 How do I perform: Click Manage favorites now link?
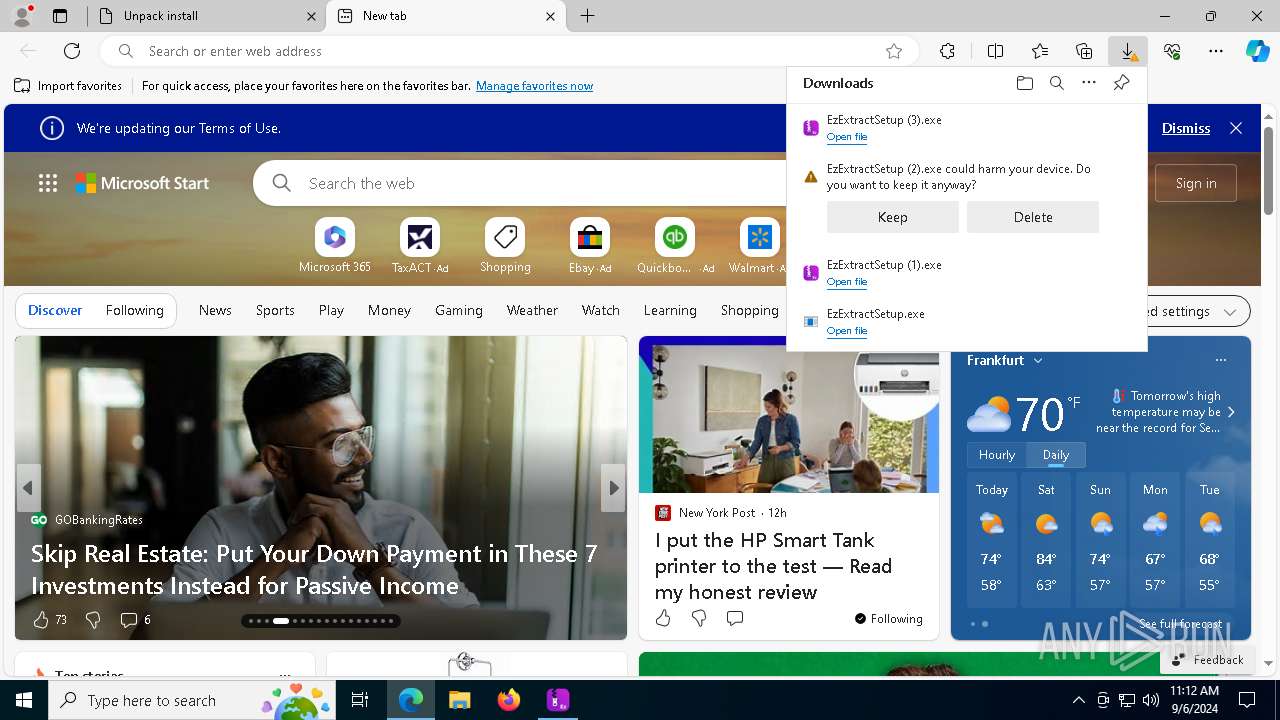[534, 86]
